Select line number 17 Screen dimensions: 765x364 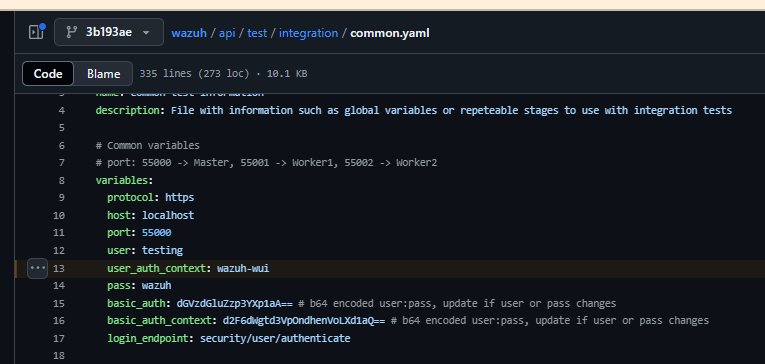click(x=59, y=339)
